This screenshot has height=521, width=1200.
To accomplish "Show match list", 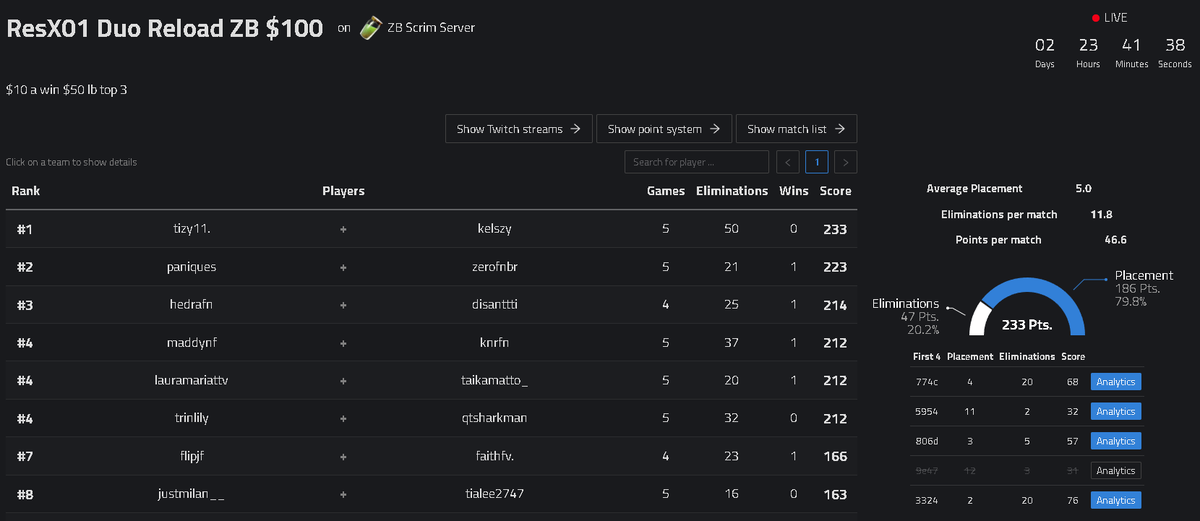I will [x=796, y=129].
